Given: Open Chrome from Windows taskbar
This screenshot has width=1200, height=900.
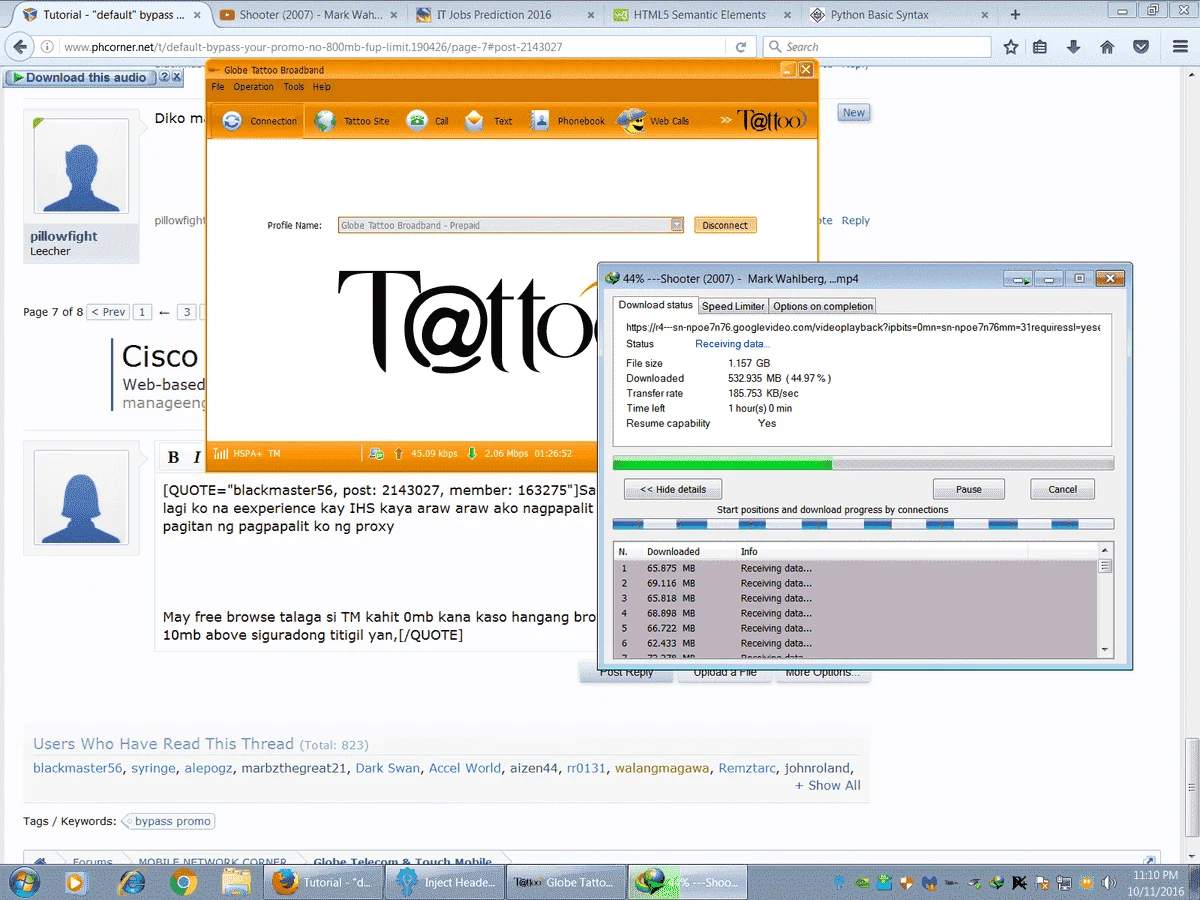Looking at the screenshot, I should 183,882.
